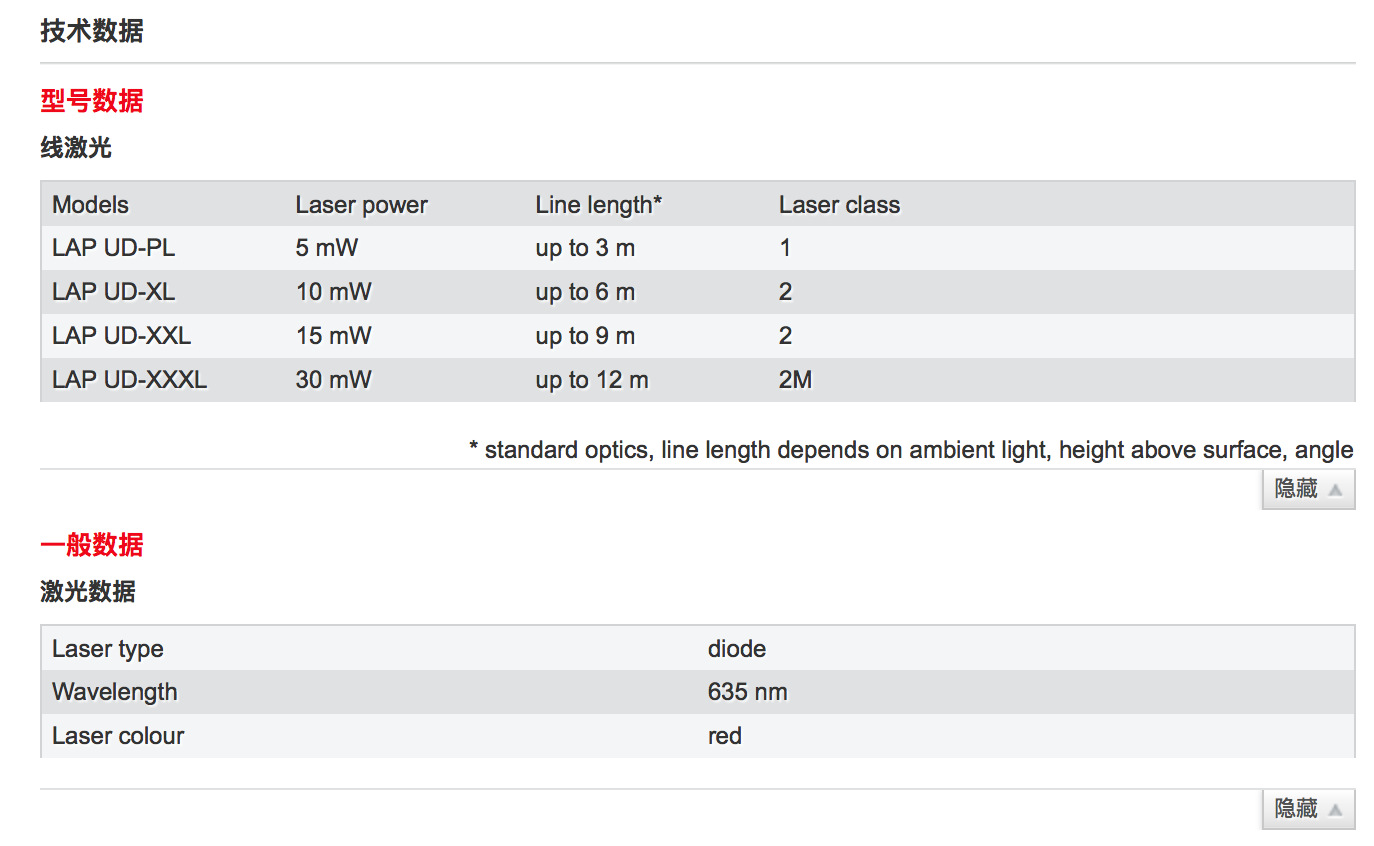Click the diode laser type value
Viewport: 1374px width, 846px height.
coord(737,649)
